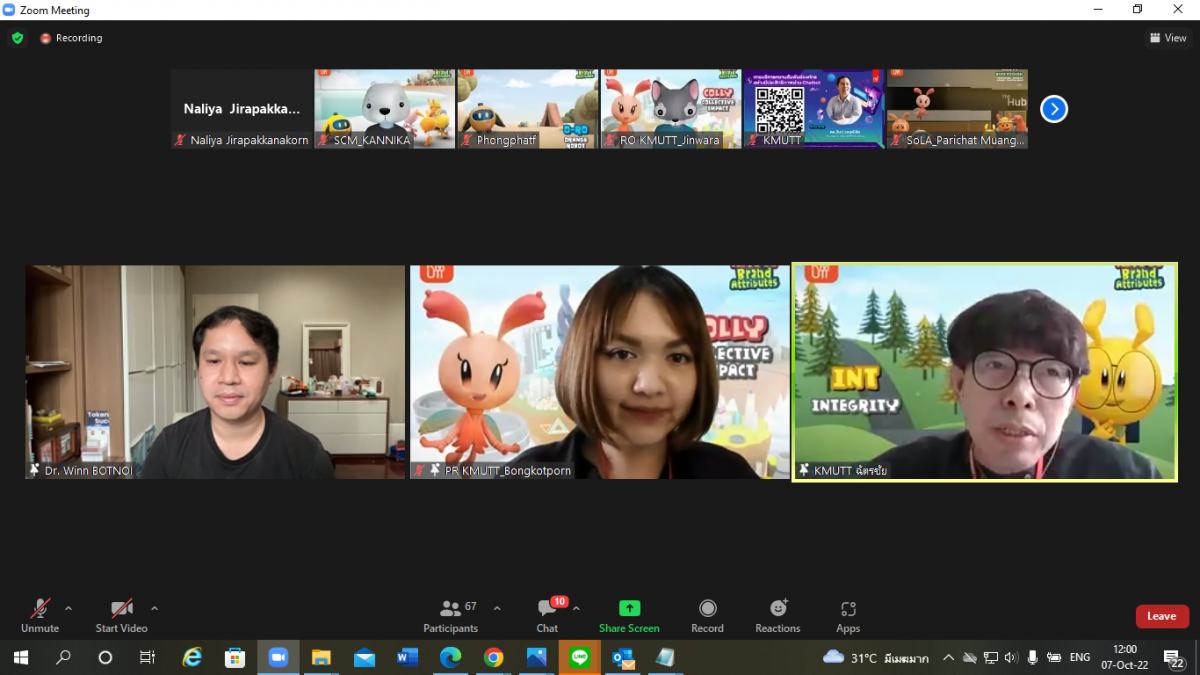Open network status in the system tray

point(991,657)
